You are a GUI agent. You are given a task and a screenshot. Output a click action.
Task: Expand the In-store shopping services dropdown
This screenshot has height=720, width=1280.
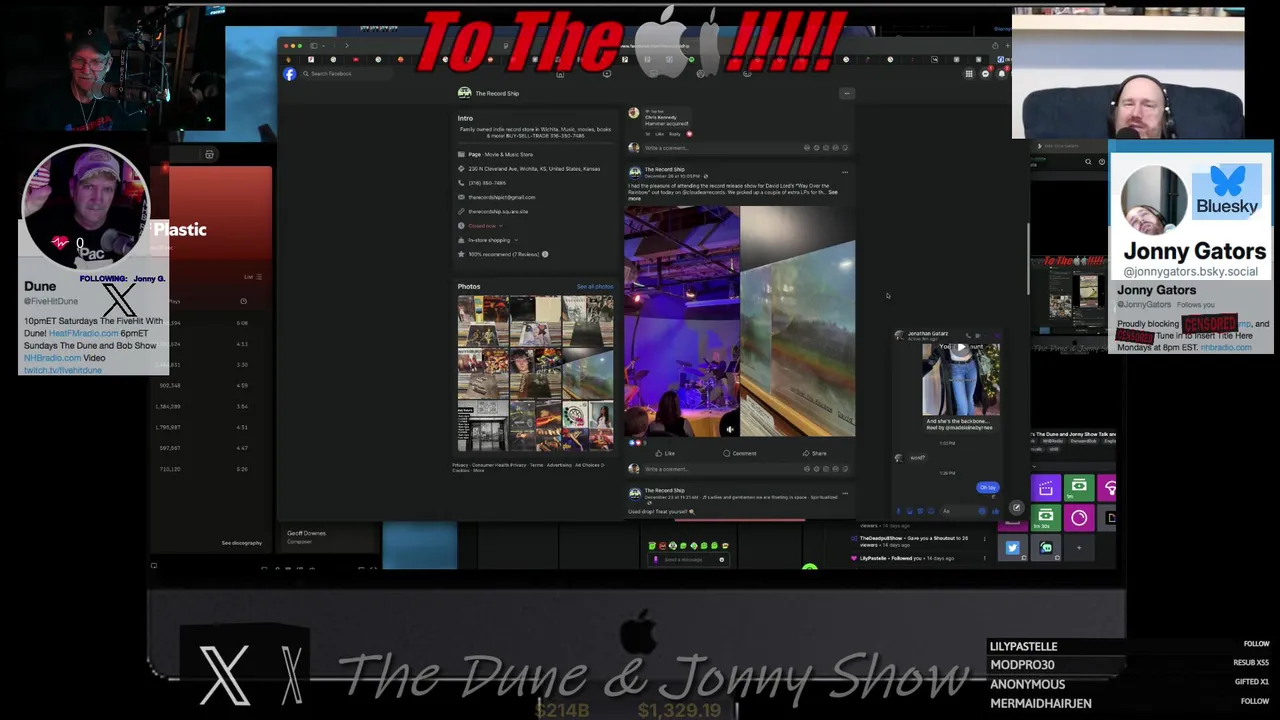click(x=493, y=240)
